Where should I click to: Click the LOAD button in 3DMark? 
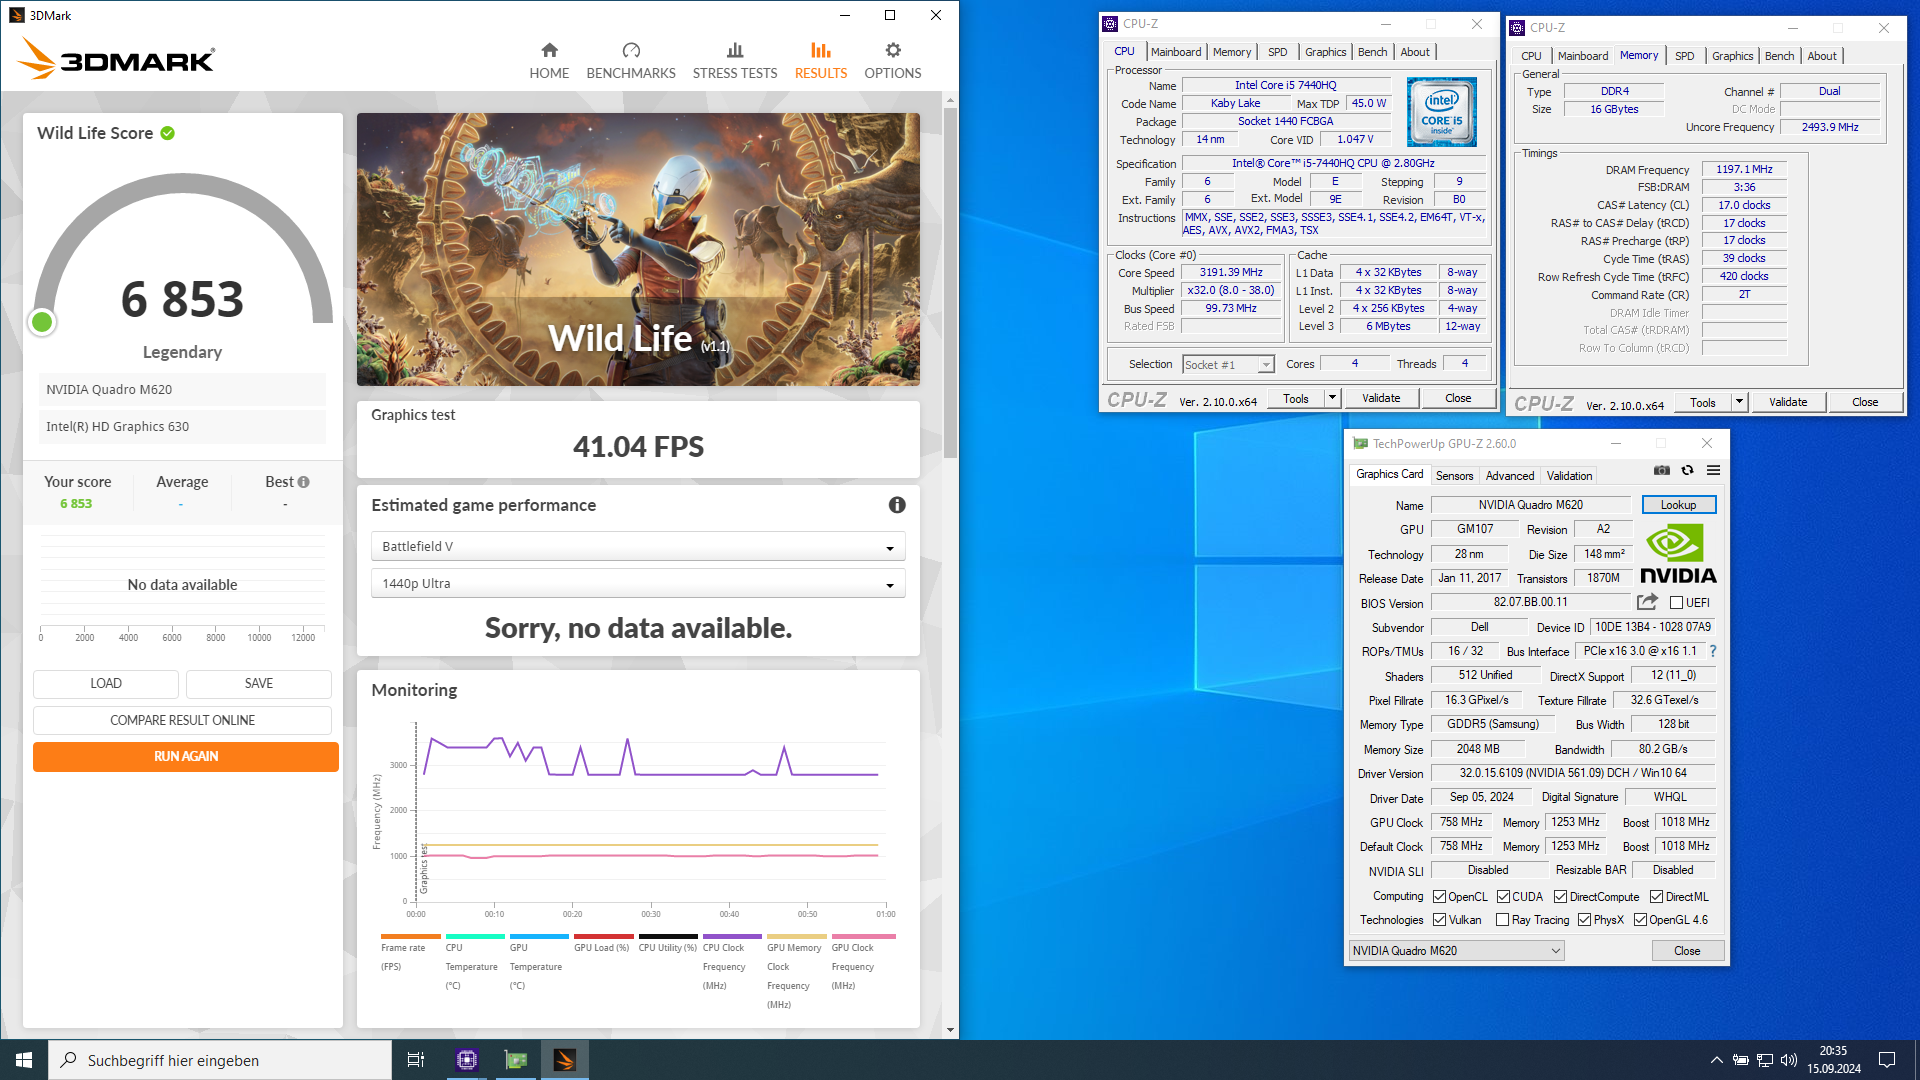point(106,684)
